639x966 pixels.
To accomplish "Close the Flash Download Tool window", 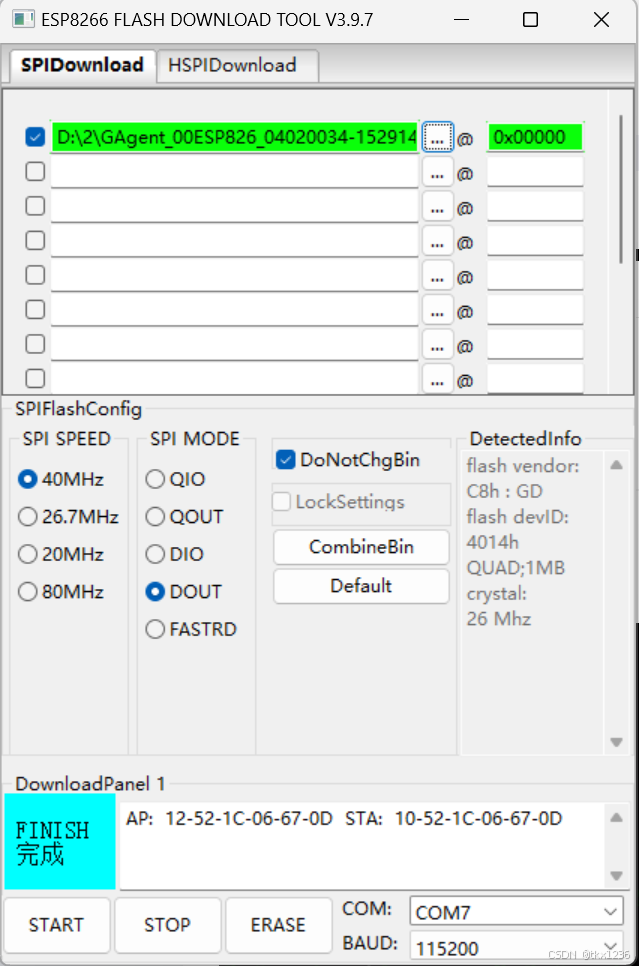I will click(601, 20).
